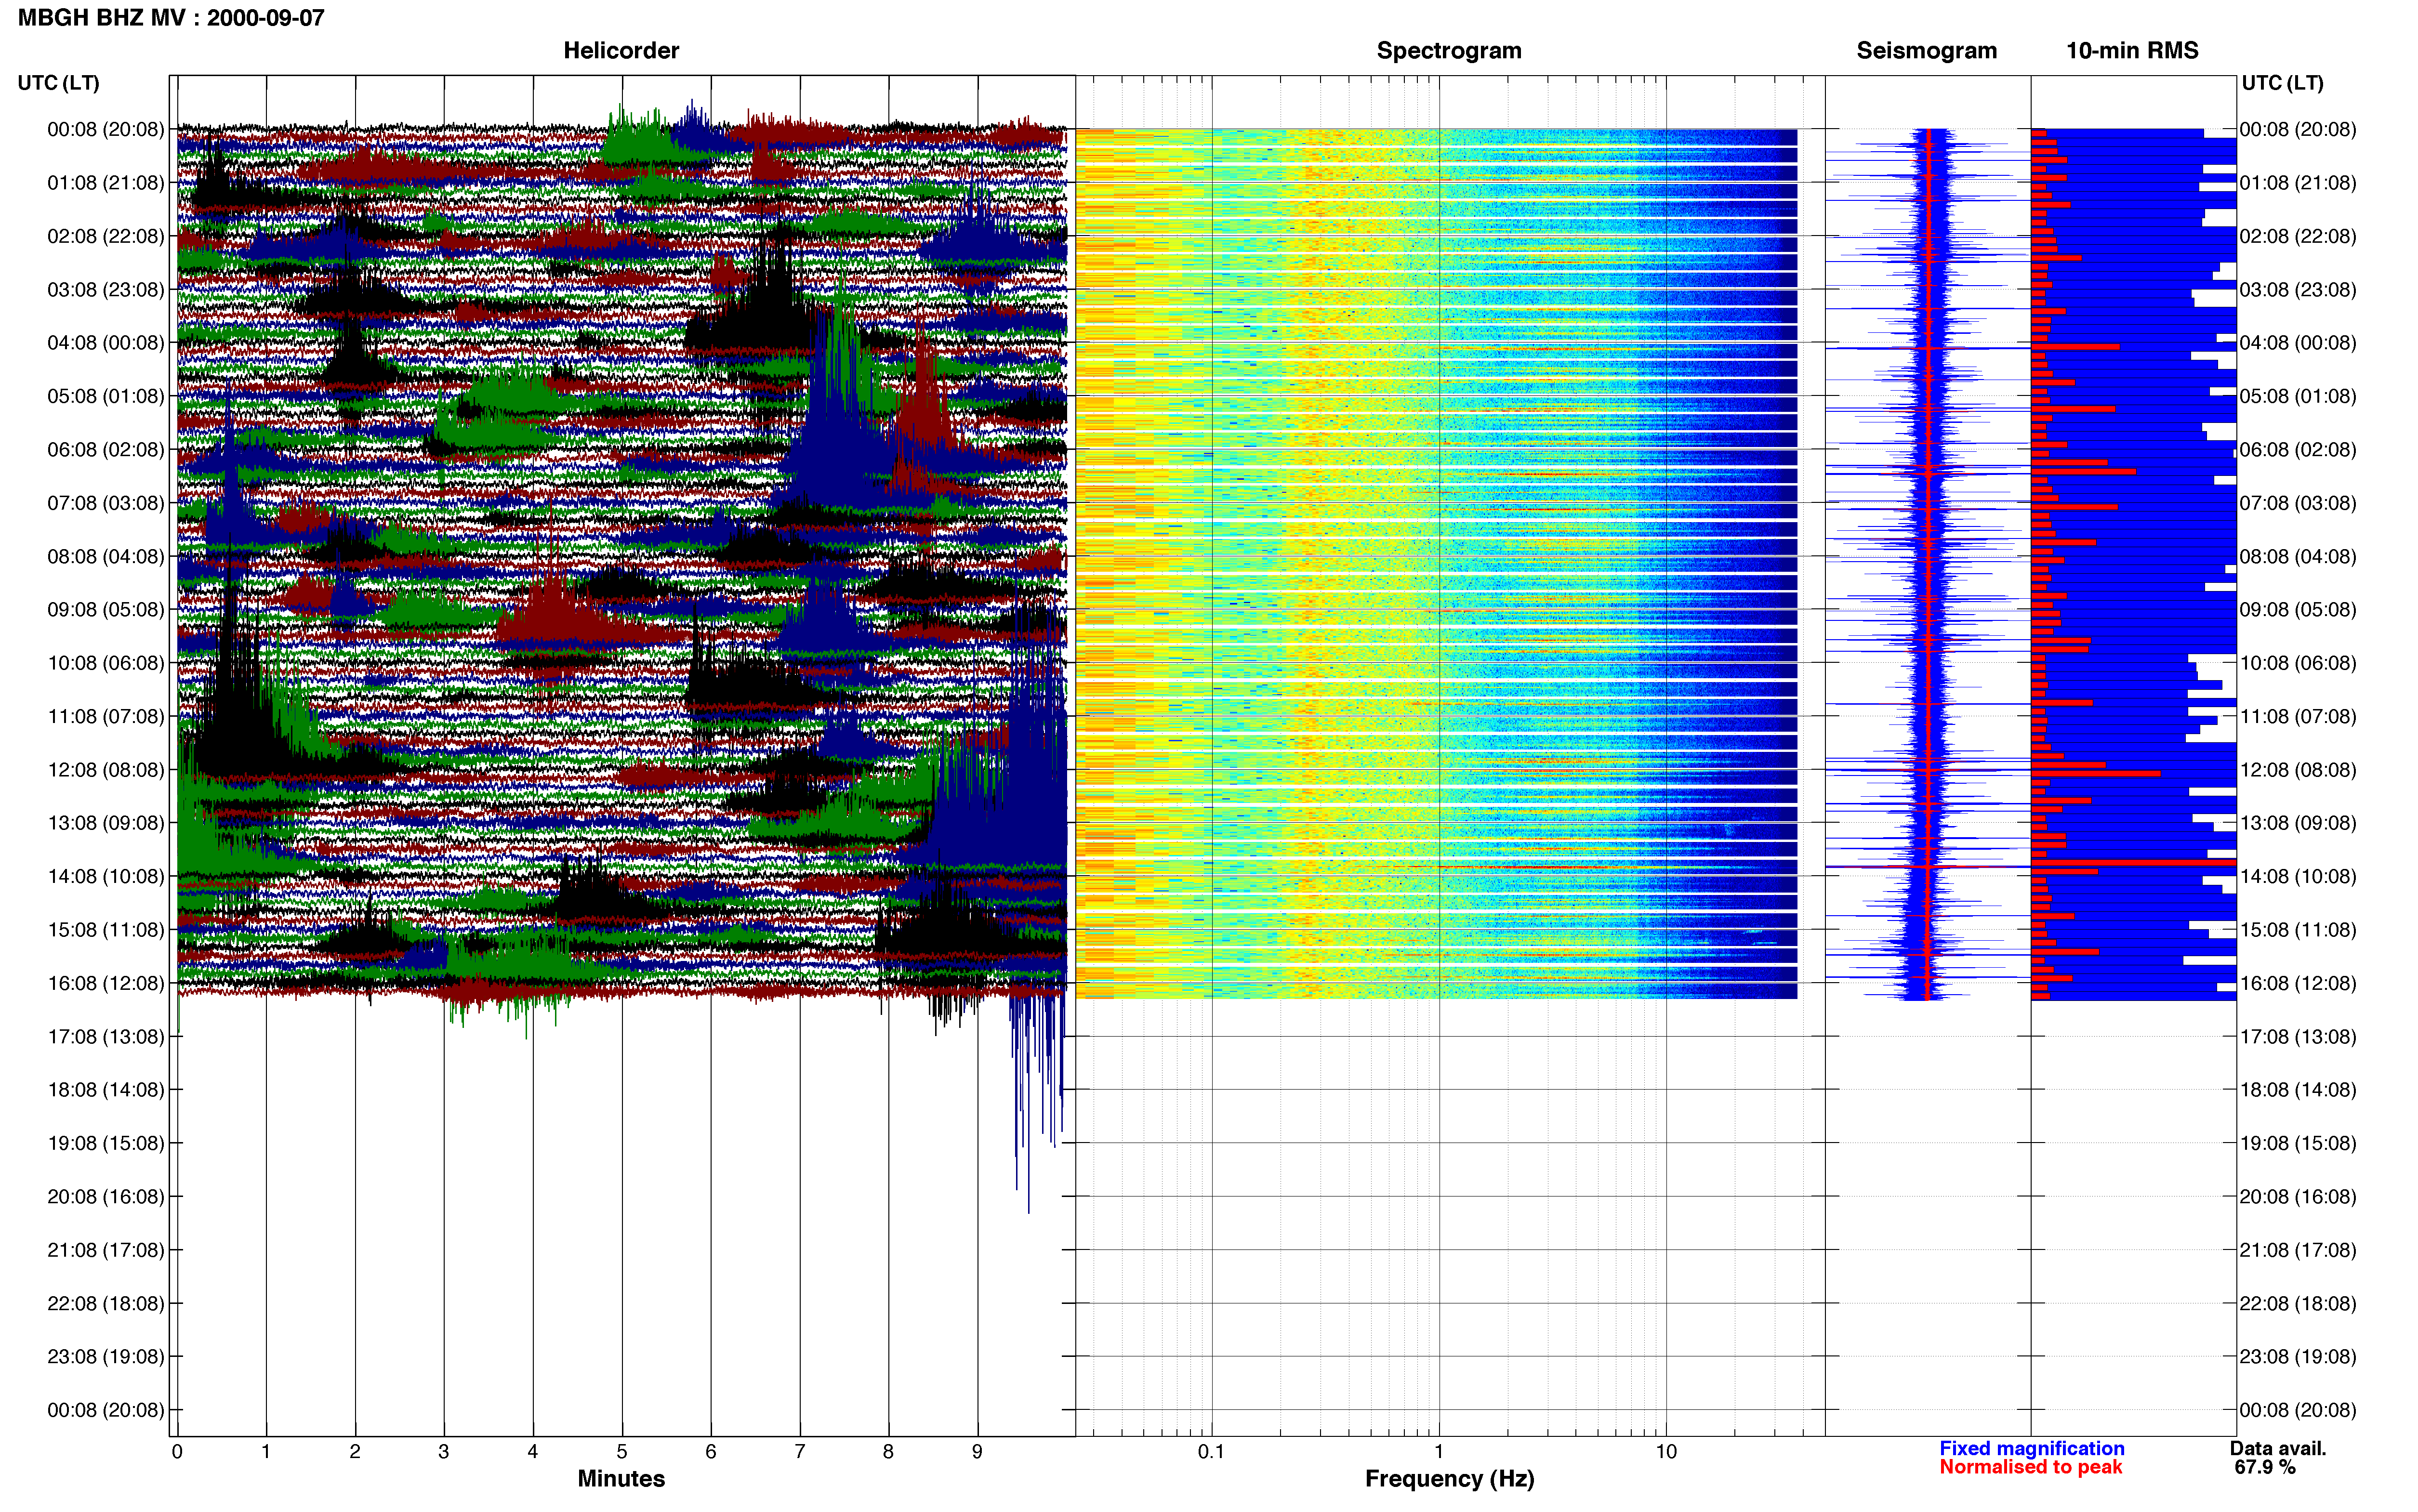Click the '10' tick on the Frequency axis

[x=1666, y=1452]
